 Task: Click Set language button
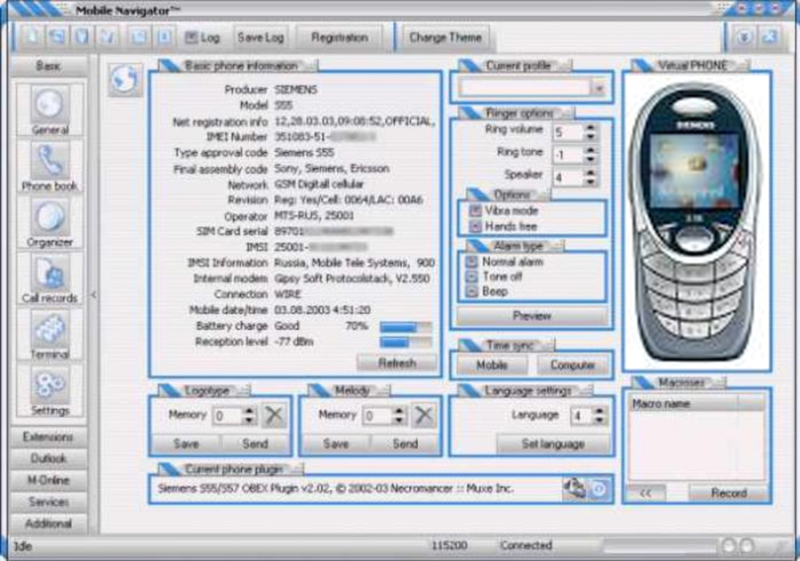pyautogui.click(x=553, y=444)
